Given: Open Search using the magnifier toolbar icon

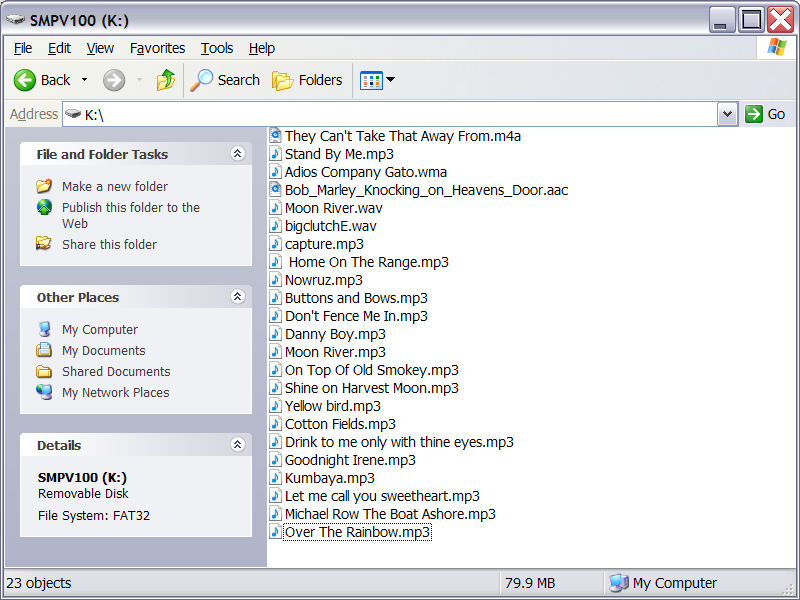Looking at the screenshot, I should coord(200,80).
